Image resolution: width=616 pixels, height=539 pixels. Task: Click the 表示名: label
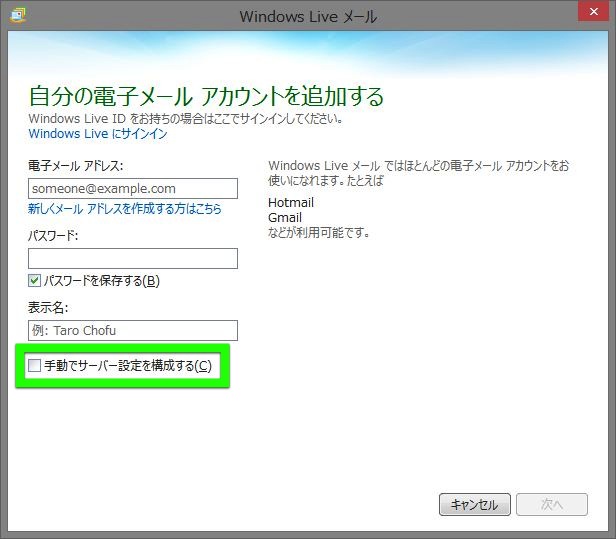point(48,308)
